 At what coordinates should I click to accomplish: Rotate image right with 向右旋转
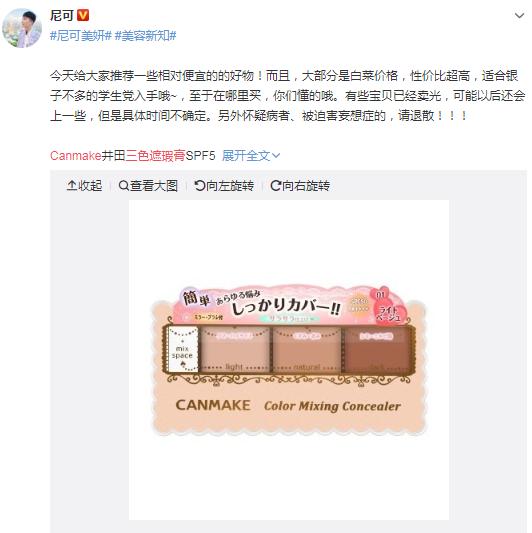click(x=300, y=186)
